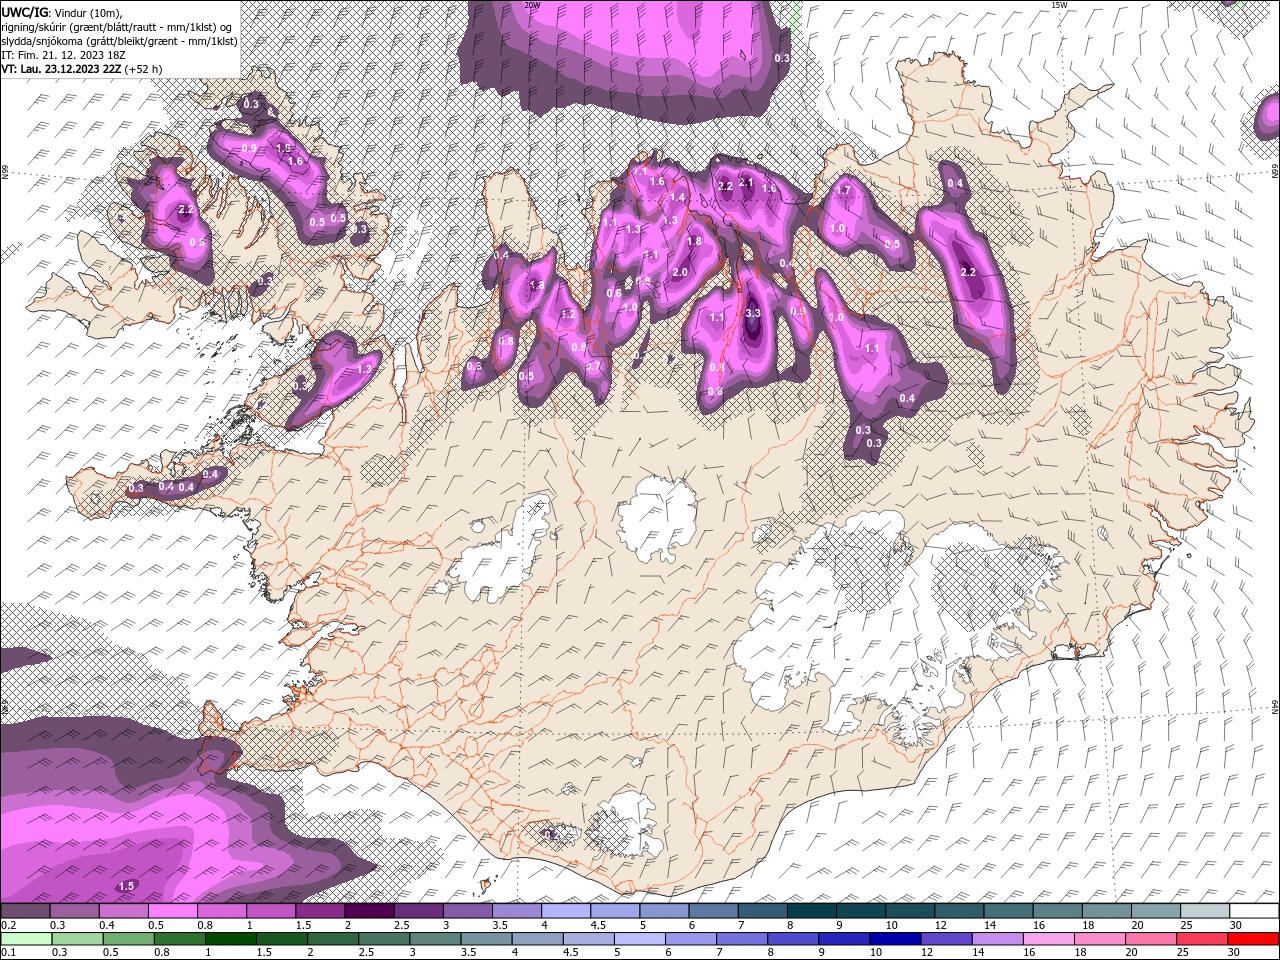Click the dark green swatch above 1 in lower legend
The width and height of the screenshot is (1280, 960).
(230, 939)
